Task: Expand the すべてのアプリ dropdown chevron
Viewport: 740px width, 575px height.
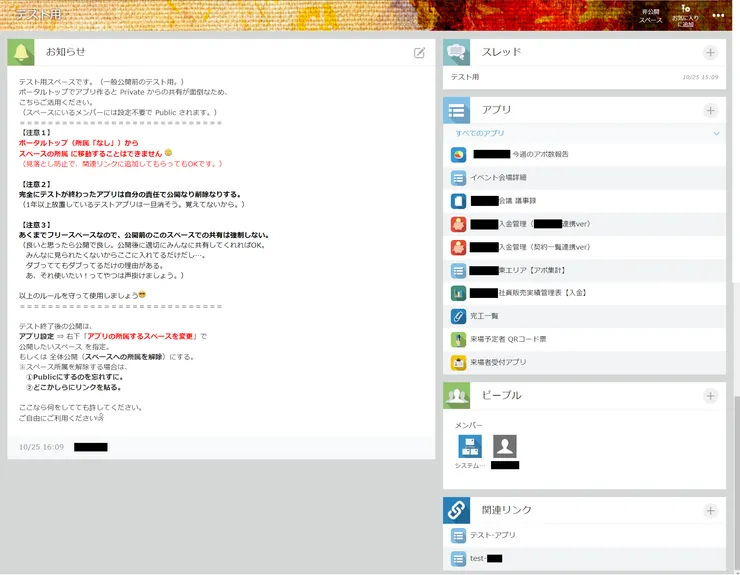Action: click(716, 133)
